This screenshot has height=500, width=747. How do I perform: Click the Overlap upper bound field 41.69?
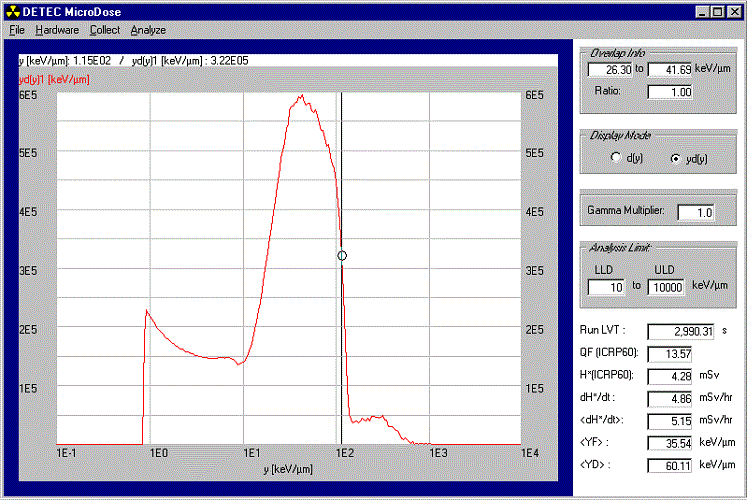pyautogui.click(x=670, y=70)
